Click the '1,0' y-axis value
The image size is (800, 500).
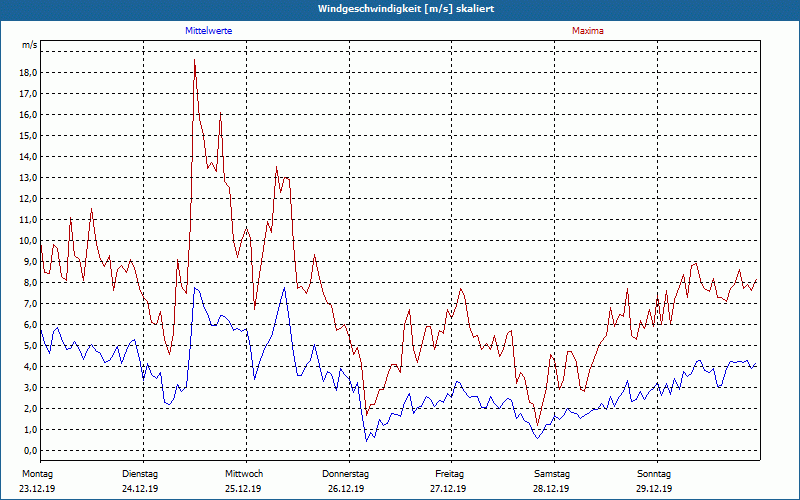(x=30, y=429)
